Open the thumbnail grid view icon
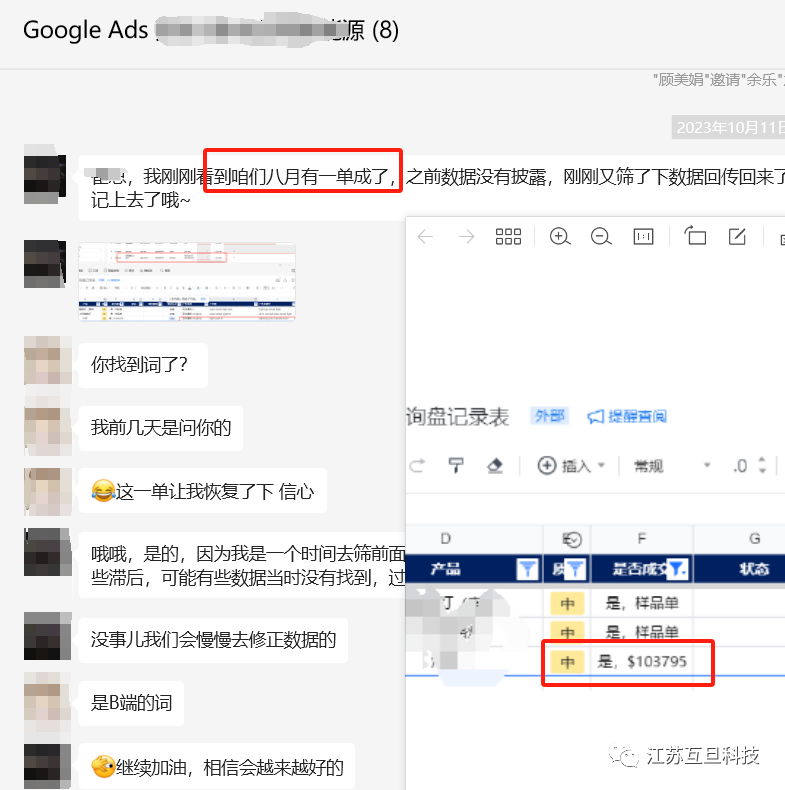This screenshot has height=790, width=785. pyautogui.click(x=509, y=237)
